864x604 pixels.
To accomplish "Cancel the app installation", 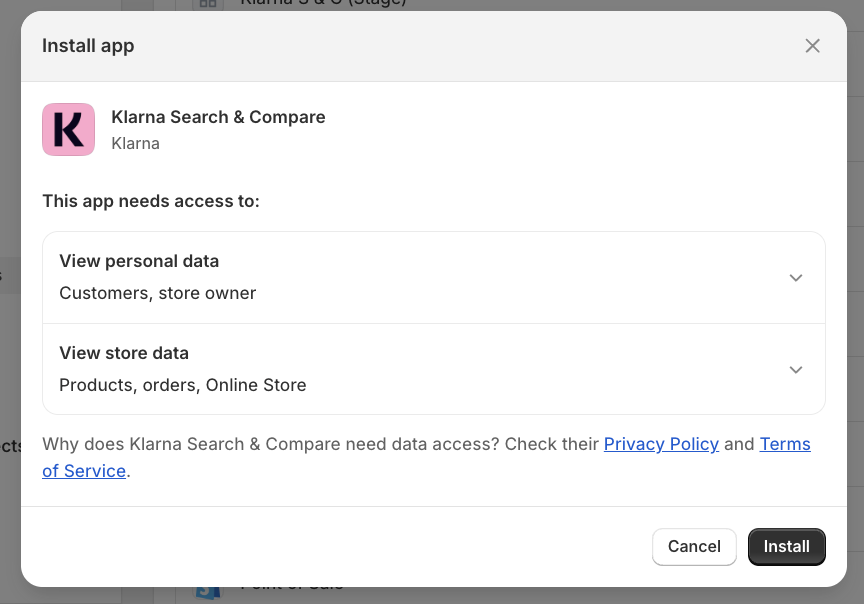I will point(694,547).
